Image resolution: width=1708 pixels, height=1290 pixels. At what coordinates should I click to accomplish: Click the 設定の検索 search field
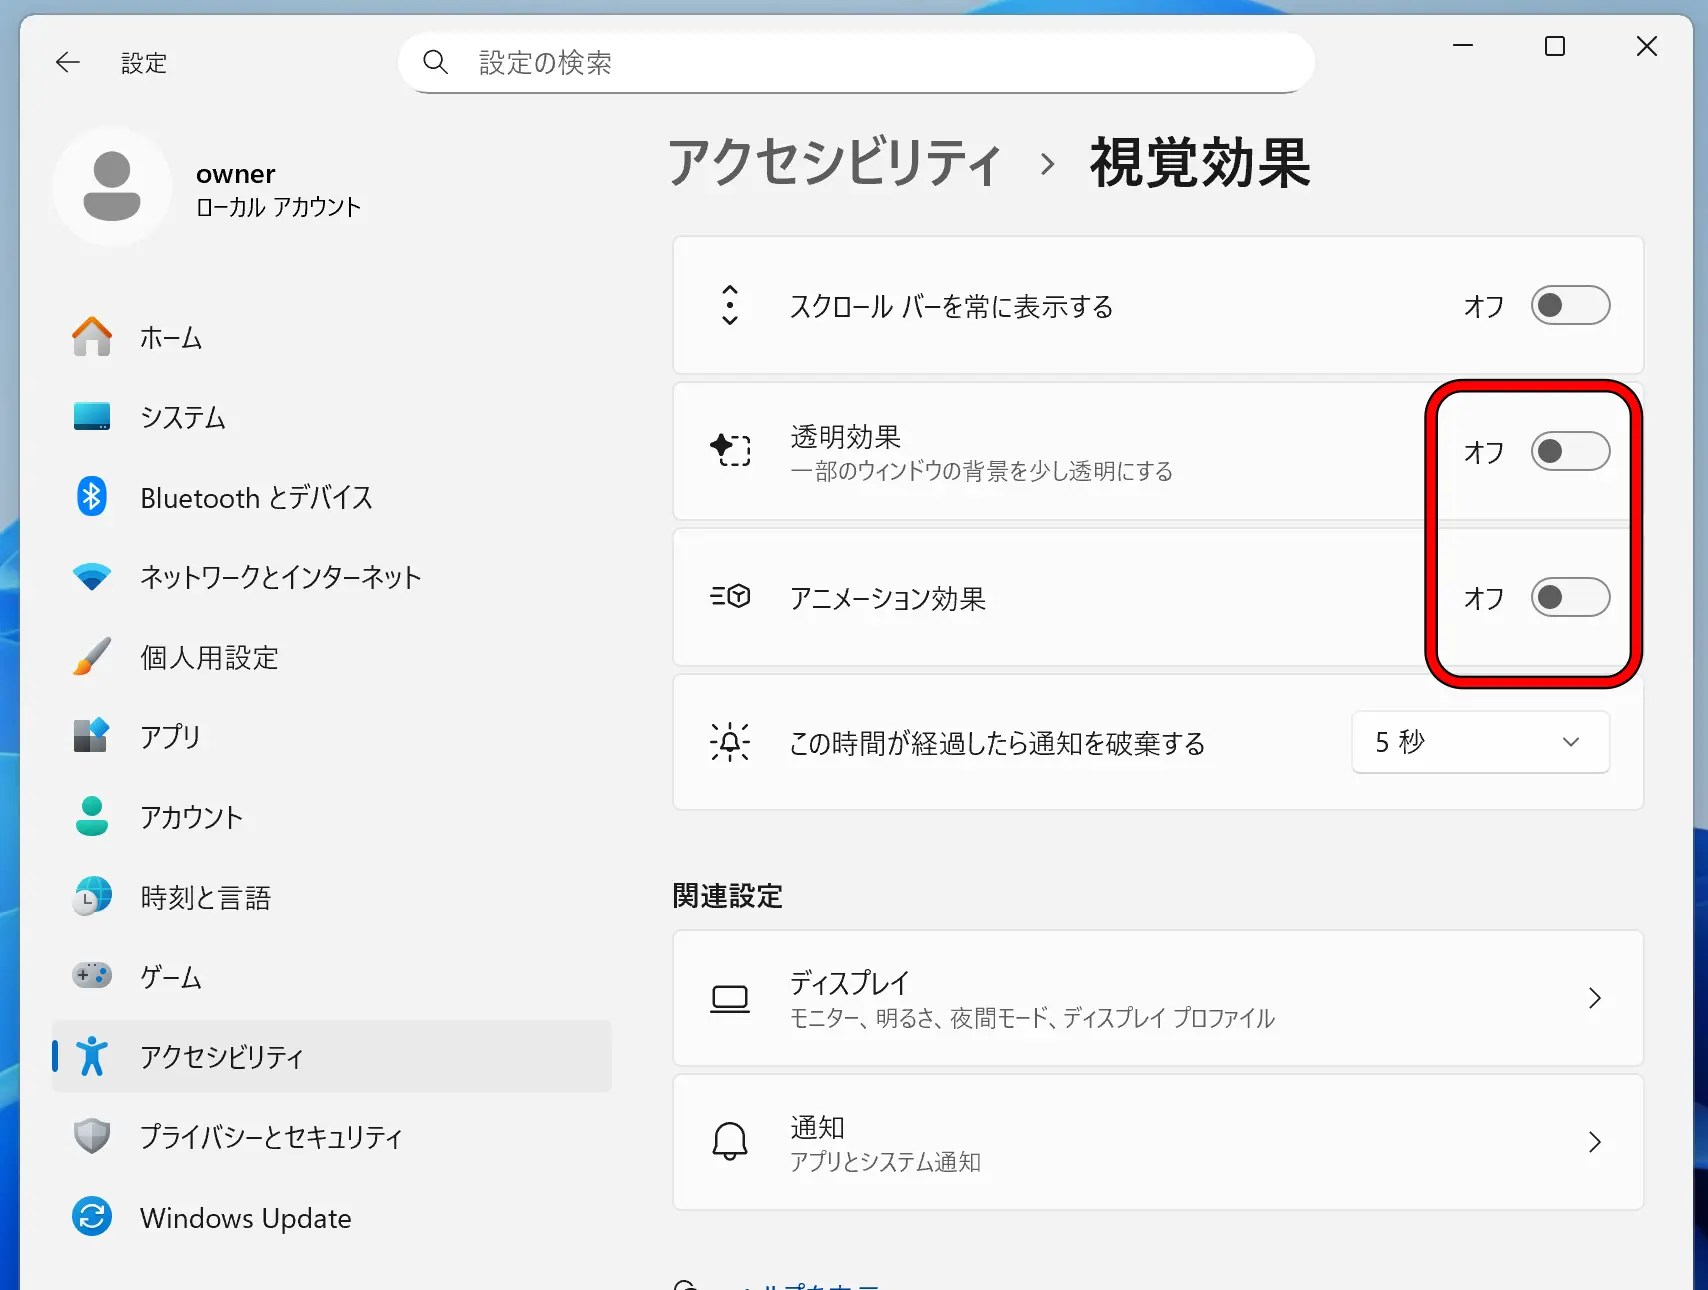tap(856, 62)
